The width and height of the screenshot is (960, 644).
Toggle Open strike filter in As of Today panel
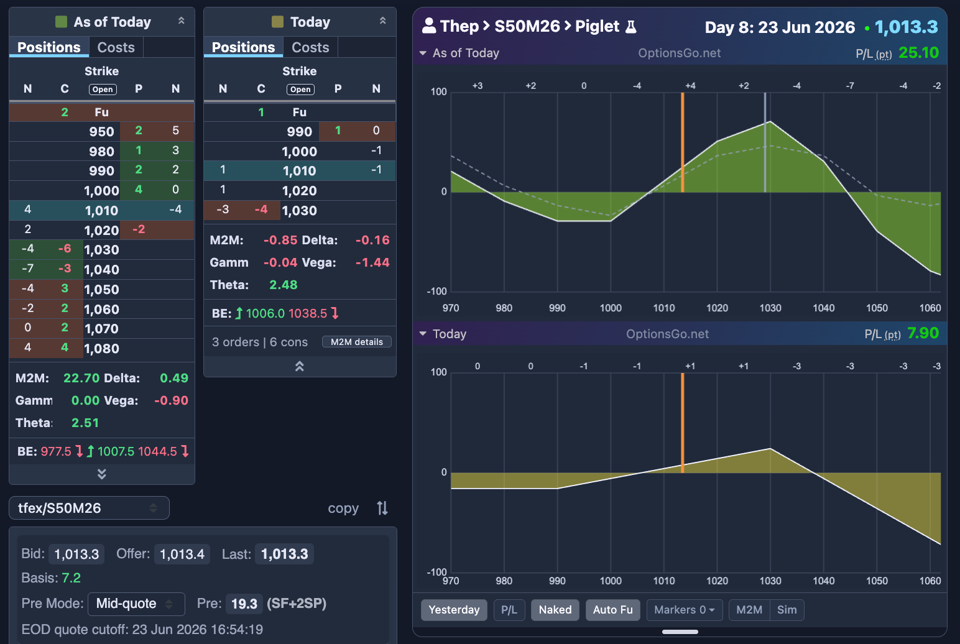pyautogui.click(x=102, y=89)
